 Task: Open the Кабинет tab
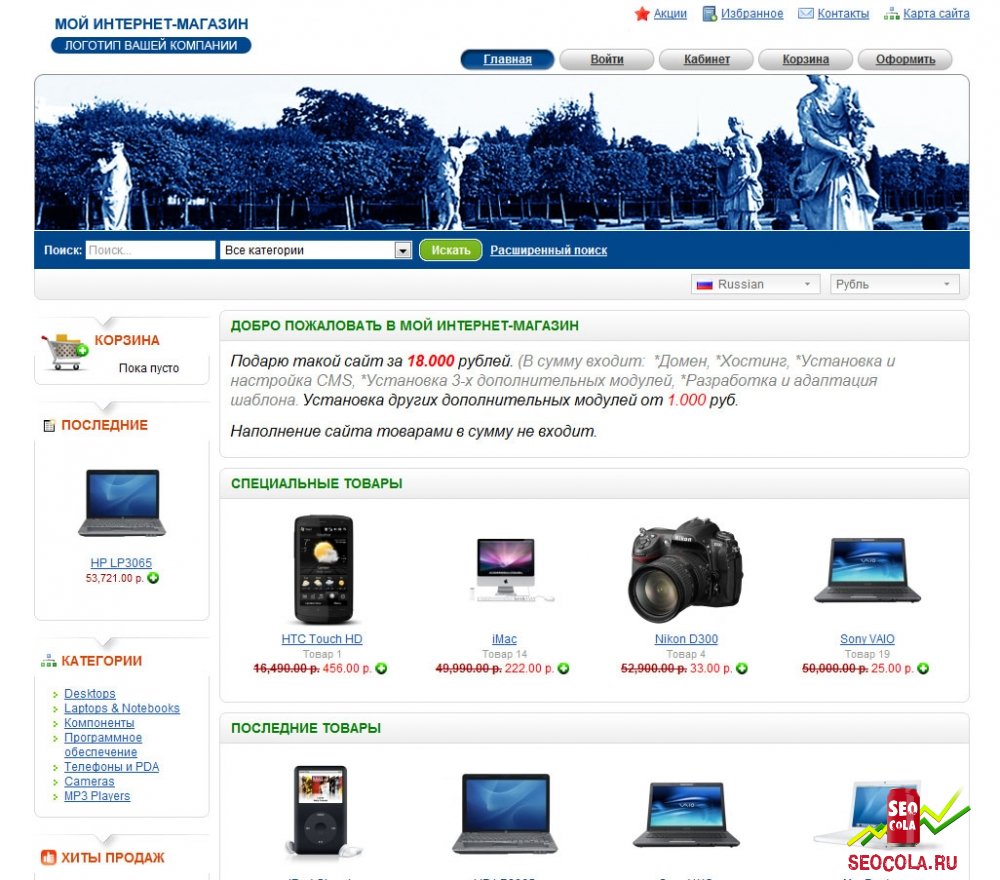(x=706, y=59)
